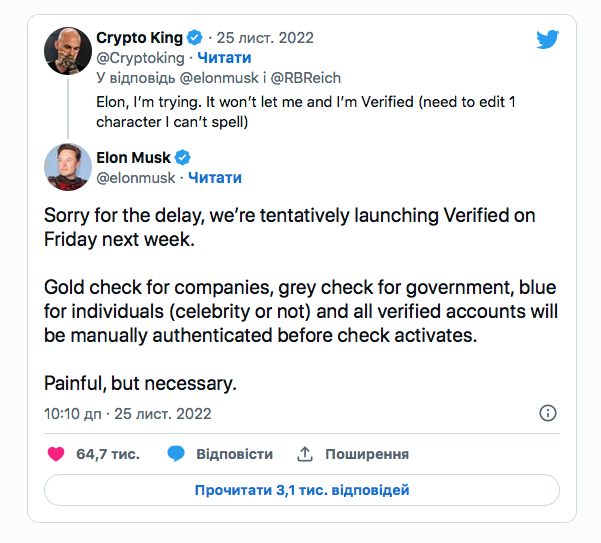Click Crypto King's verified badge

coord(196,38)
